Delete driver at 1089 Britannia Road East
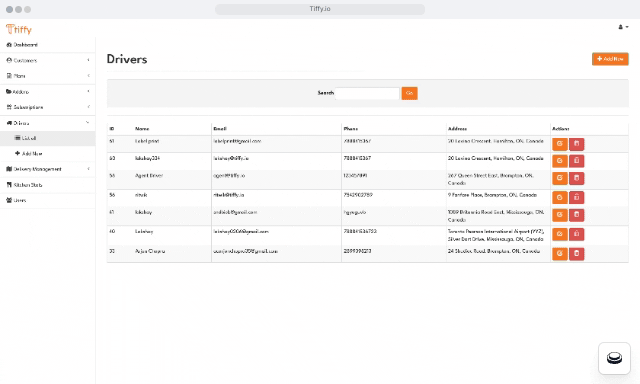640x384 pixels. [x=576, y=215]
